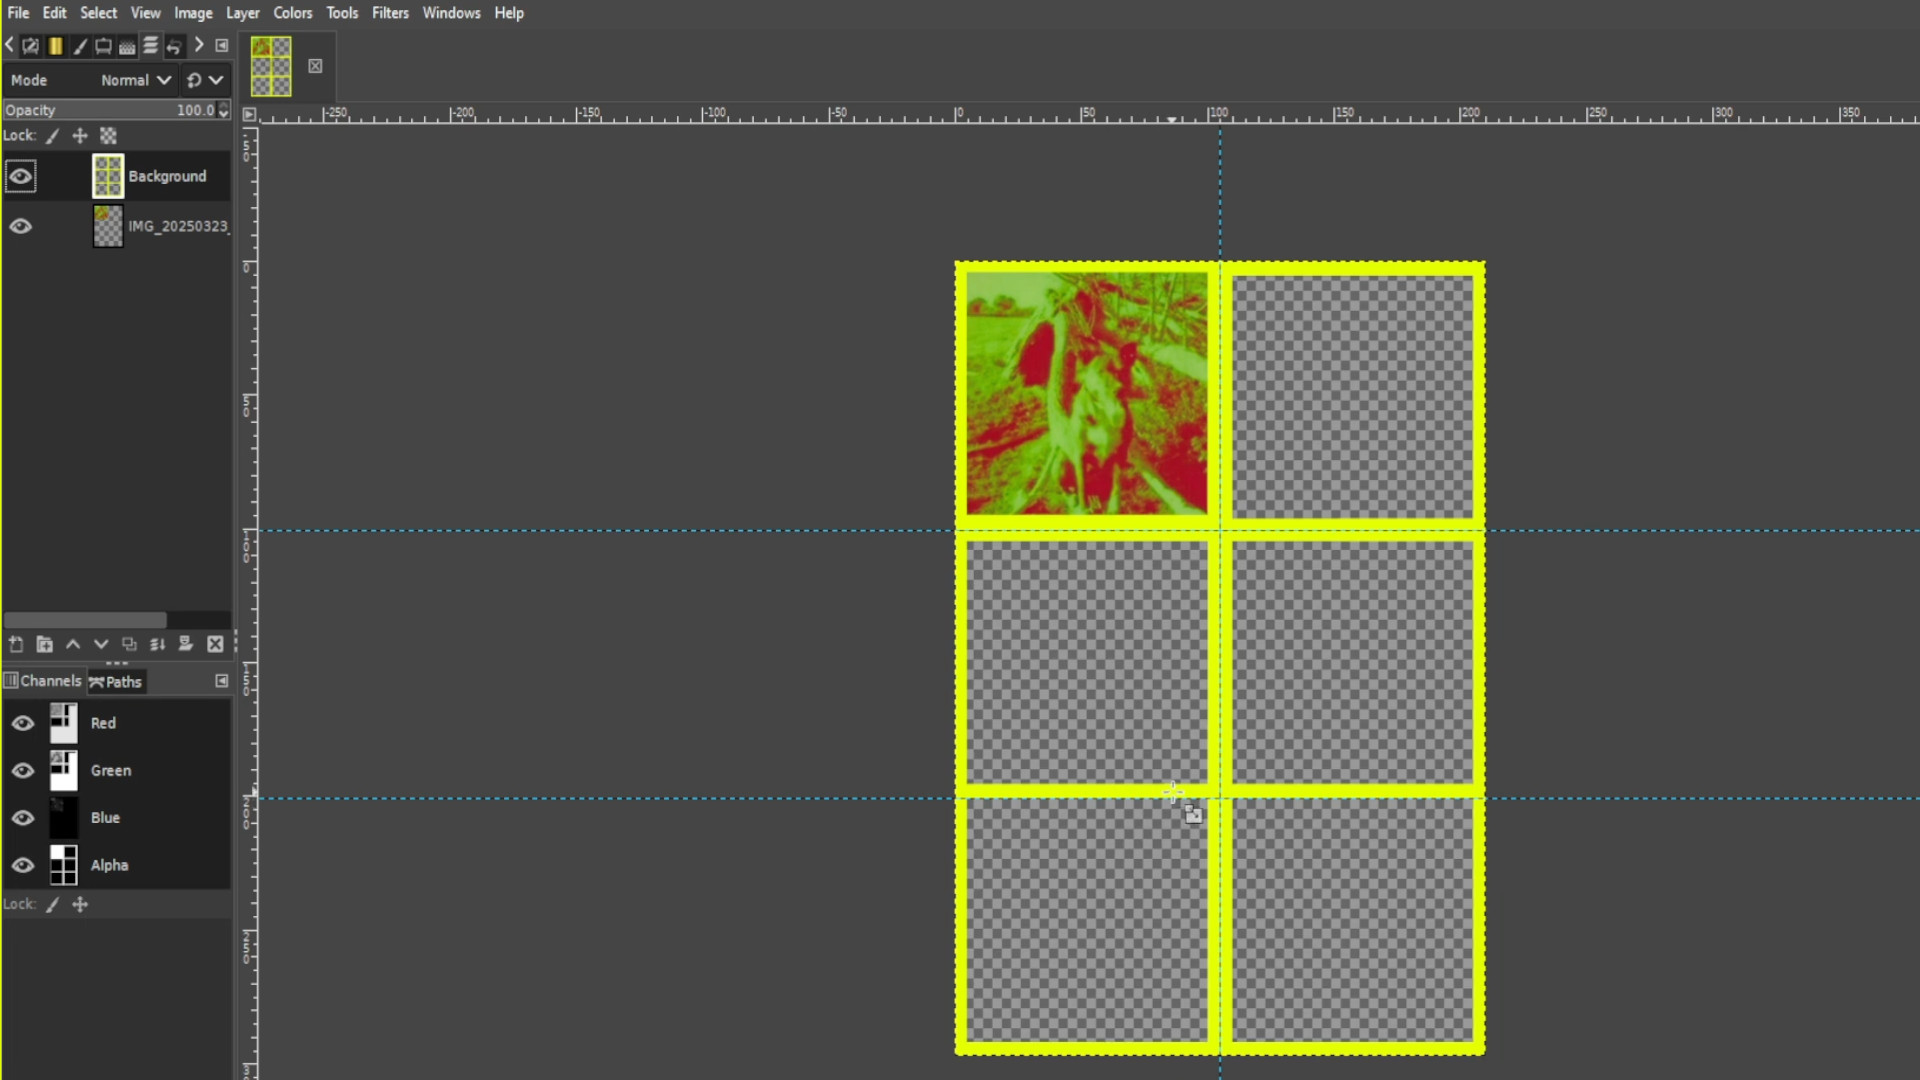
Task: Select the Background layer thumbnail
Action: [x=108, y=176]
